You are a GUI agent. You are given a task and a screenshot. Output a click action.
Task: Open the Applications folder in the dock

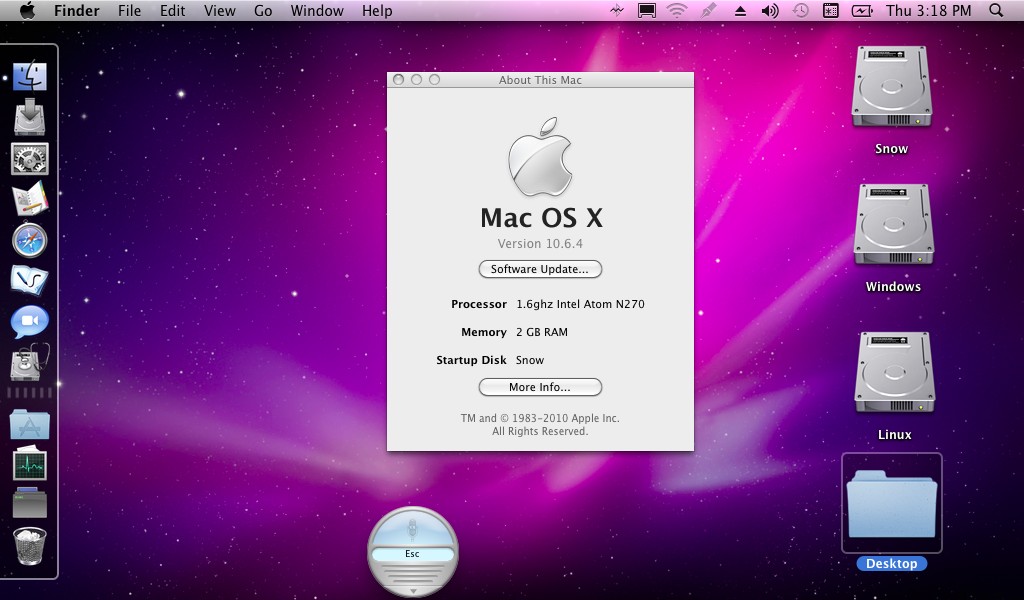coord(30,424)
